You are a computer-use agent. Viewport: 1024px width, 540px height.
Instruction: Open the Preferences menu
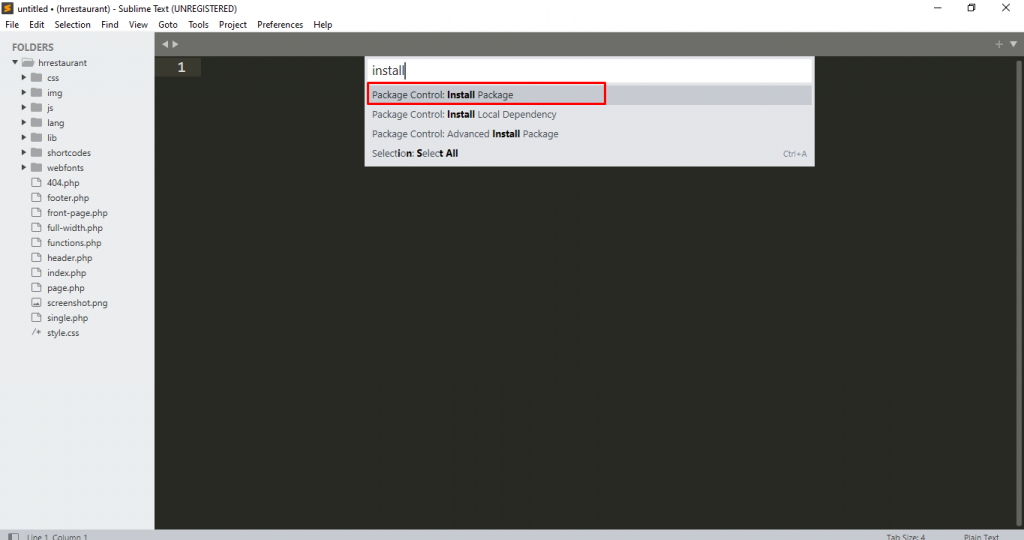pos(280,24)
